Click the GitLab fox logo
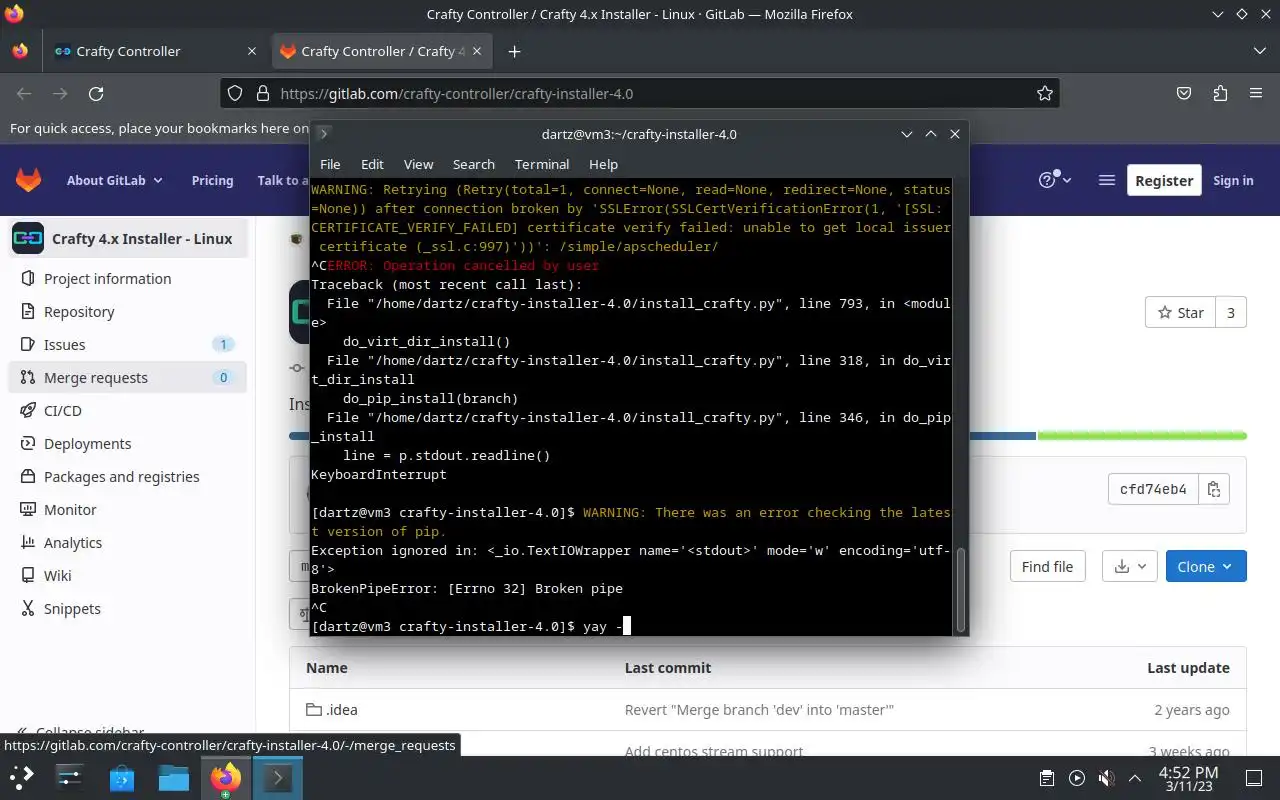This screenshot has height=800, width=1280. tap(28, 180)
